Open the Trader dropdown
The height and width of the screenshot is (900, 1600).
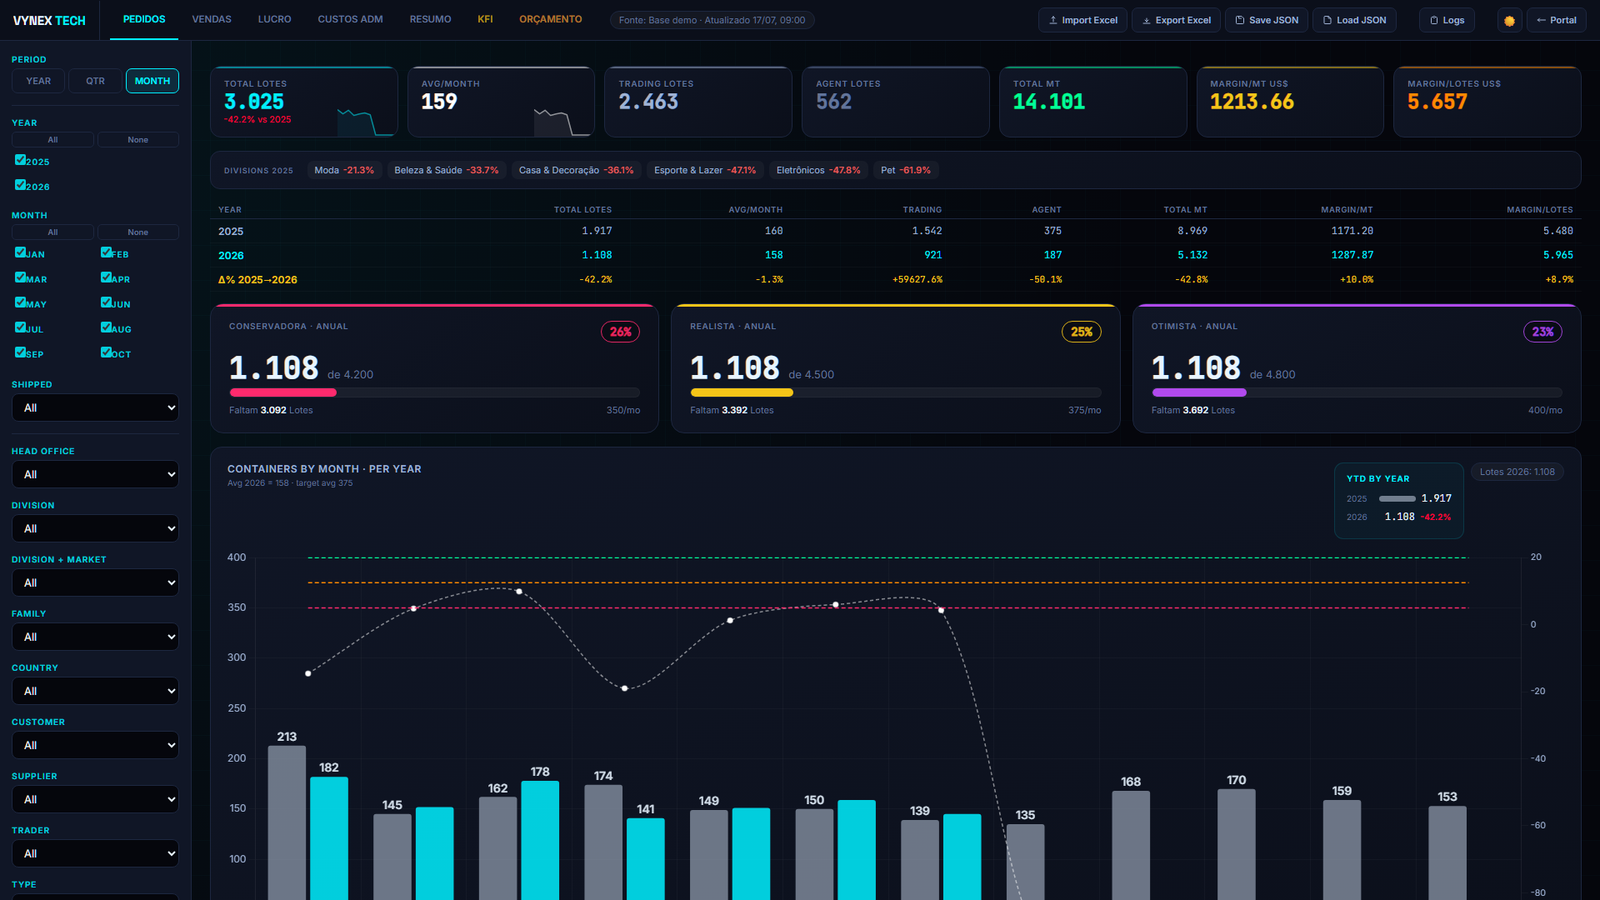[95, 853]
